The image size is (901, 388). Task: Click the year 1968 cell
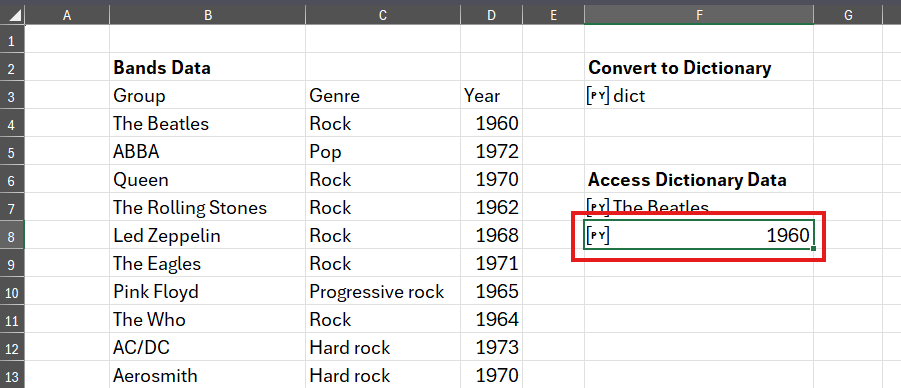[491, 236]
